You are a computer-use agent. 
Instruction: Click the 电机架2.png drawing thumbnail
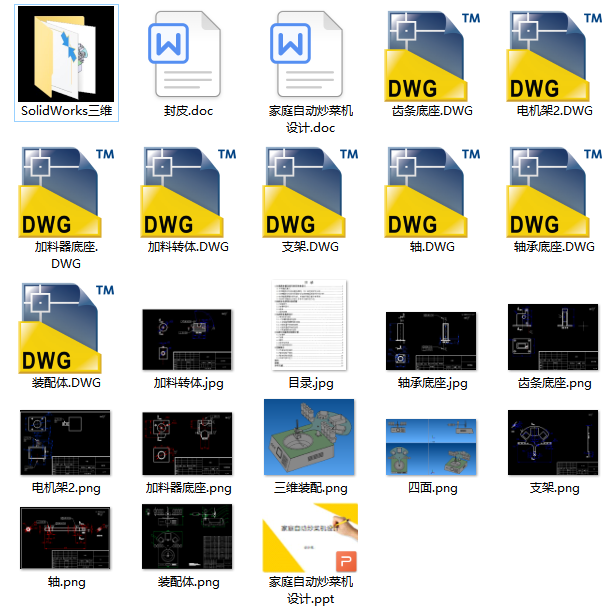(65, 443)
